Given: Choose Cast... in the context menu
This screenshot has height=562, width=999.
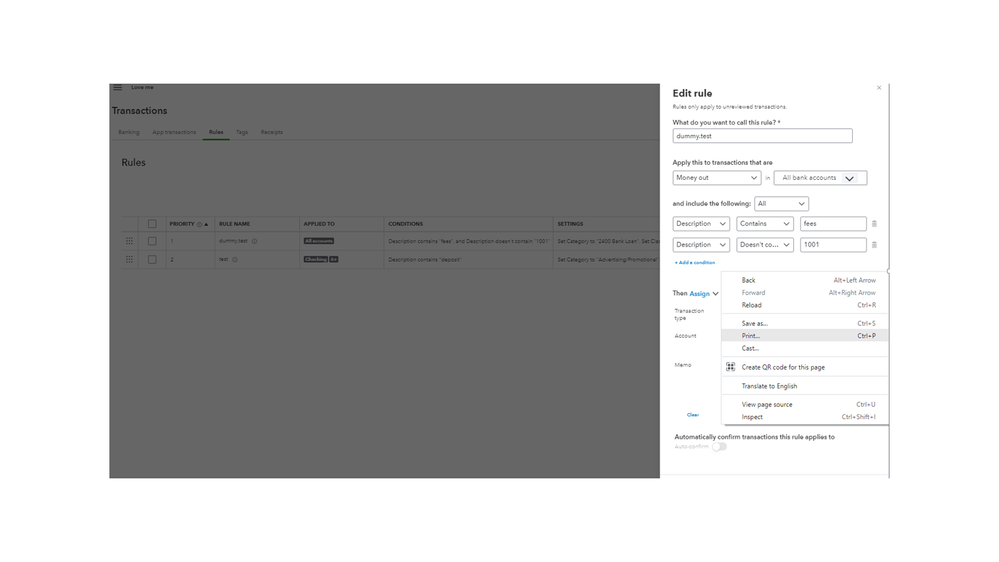Looking at the screenshot, I should (x=805, y=349).
